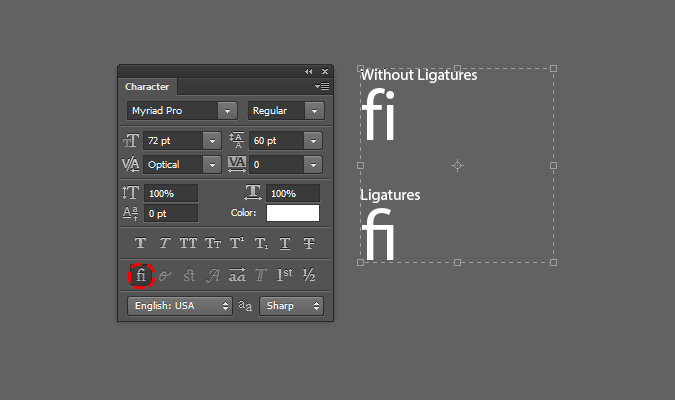This screenshot has height=400, width=675.
Task: Toggle Faux Bold text style
Action: [140, 243]
